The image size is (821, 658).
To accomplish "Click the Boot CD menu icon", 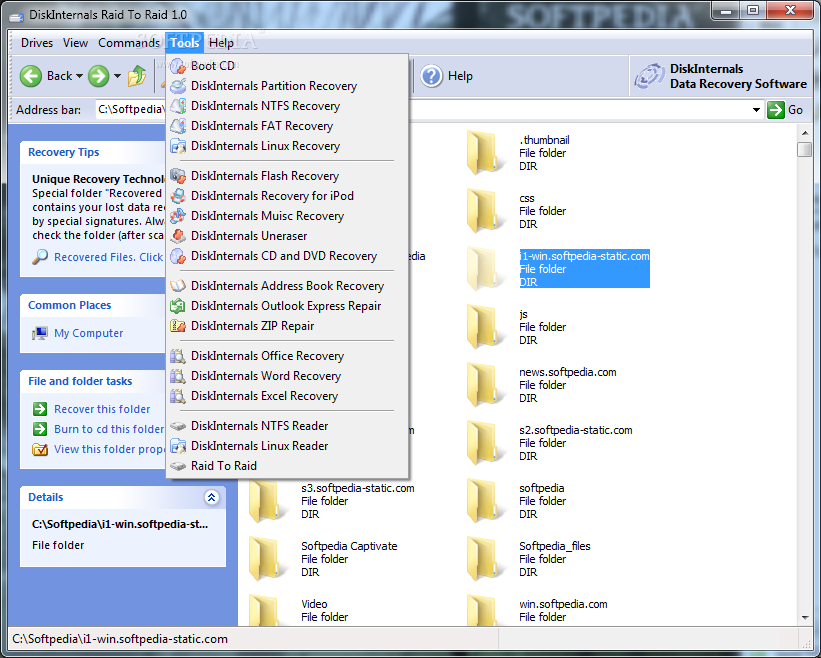I will pyautogui.click(x=178, y=66).
